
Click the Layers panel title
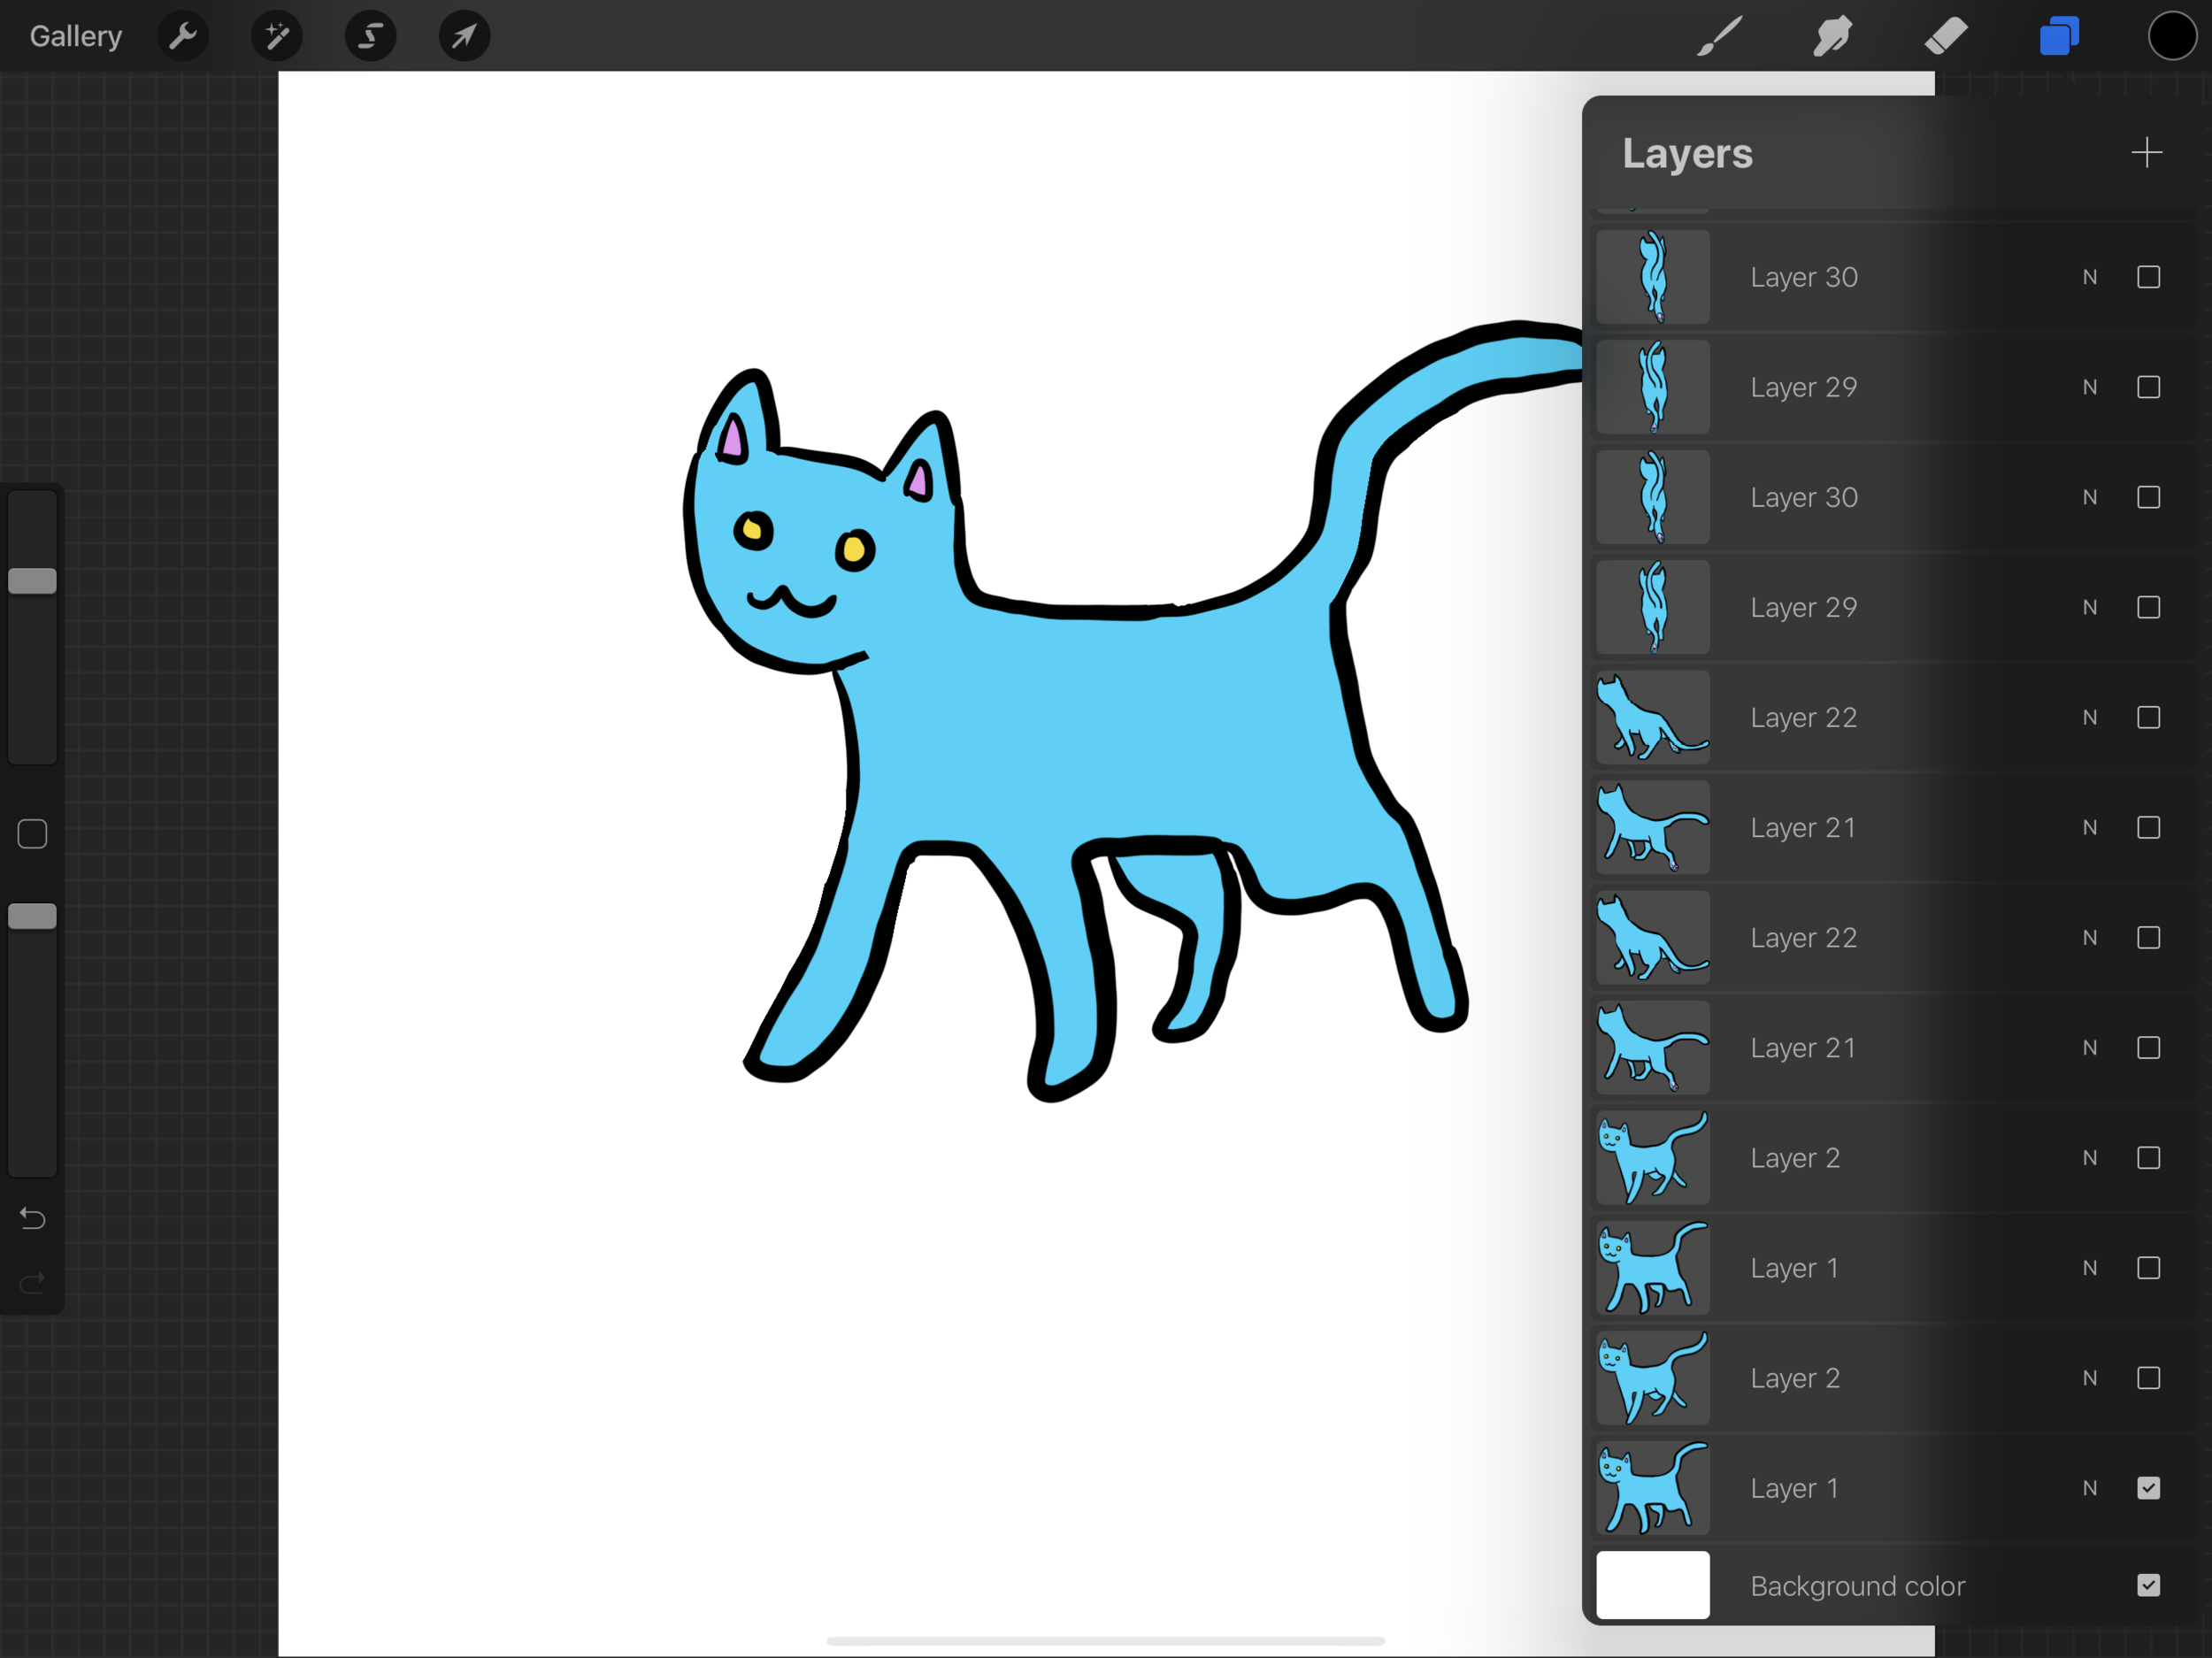(1691, 155)
